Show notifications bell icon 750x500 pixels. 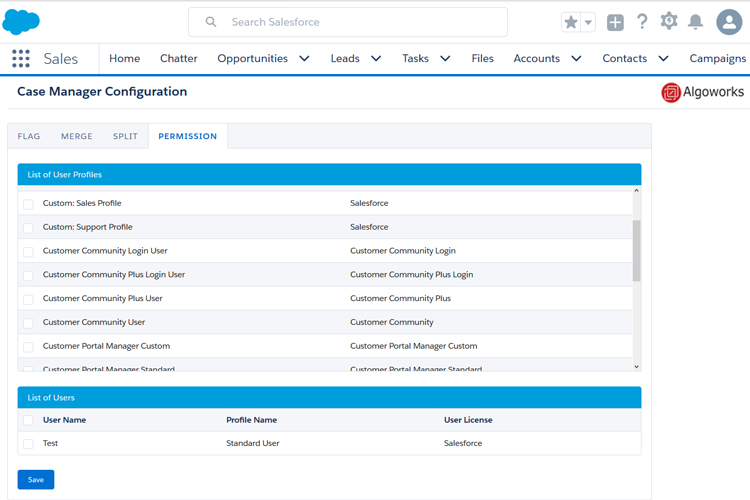coord(695,22)
